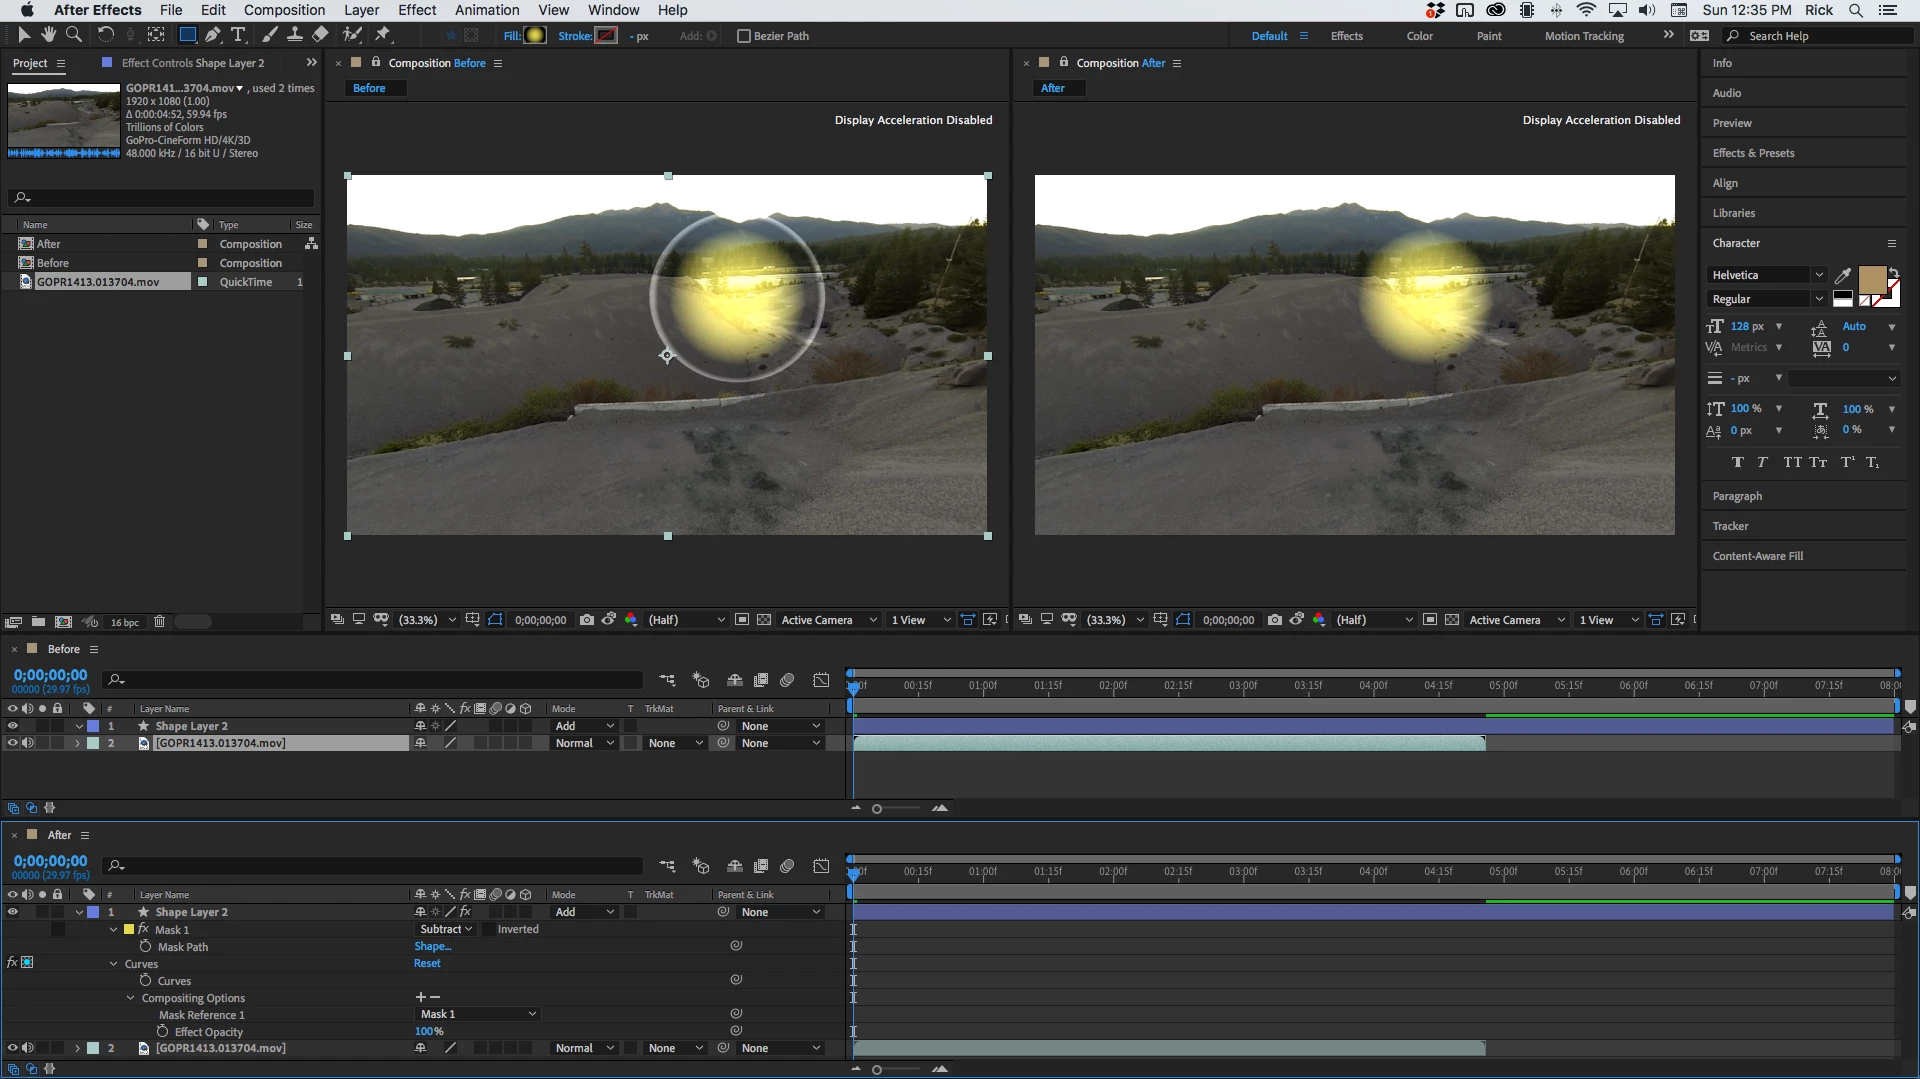This screenshot has width=1920, height=1079.
Task: Open graph editor in Before timeline
Action: (x=821, y=680)
